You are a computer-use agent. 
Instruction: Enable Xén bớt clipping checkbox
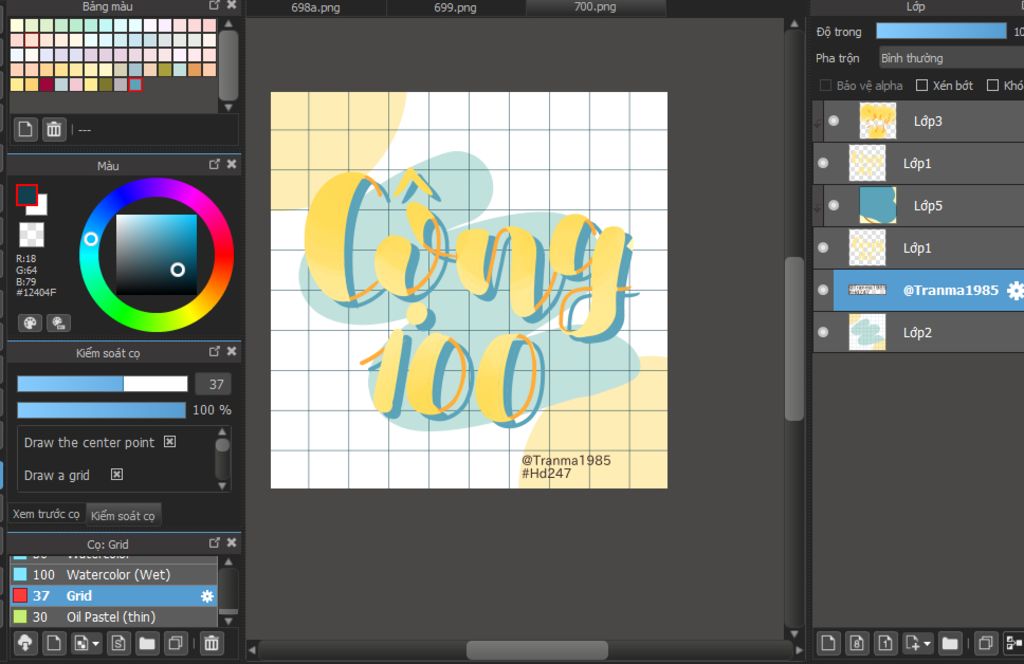click(921, 86)
